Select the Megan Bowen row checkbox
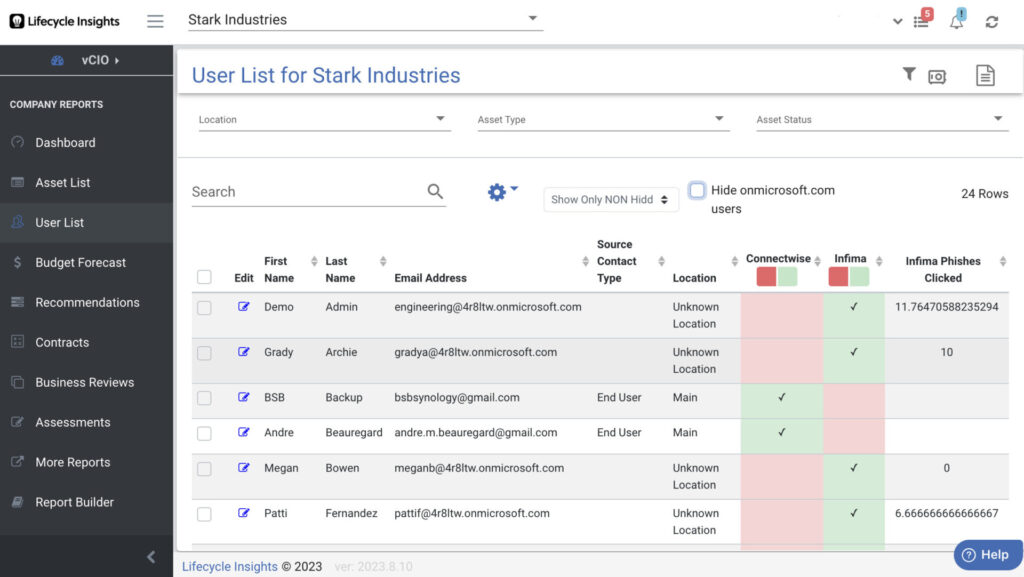Image resolution: width=1024 pixels, height=577 pixels. [x=204, y=469]
